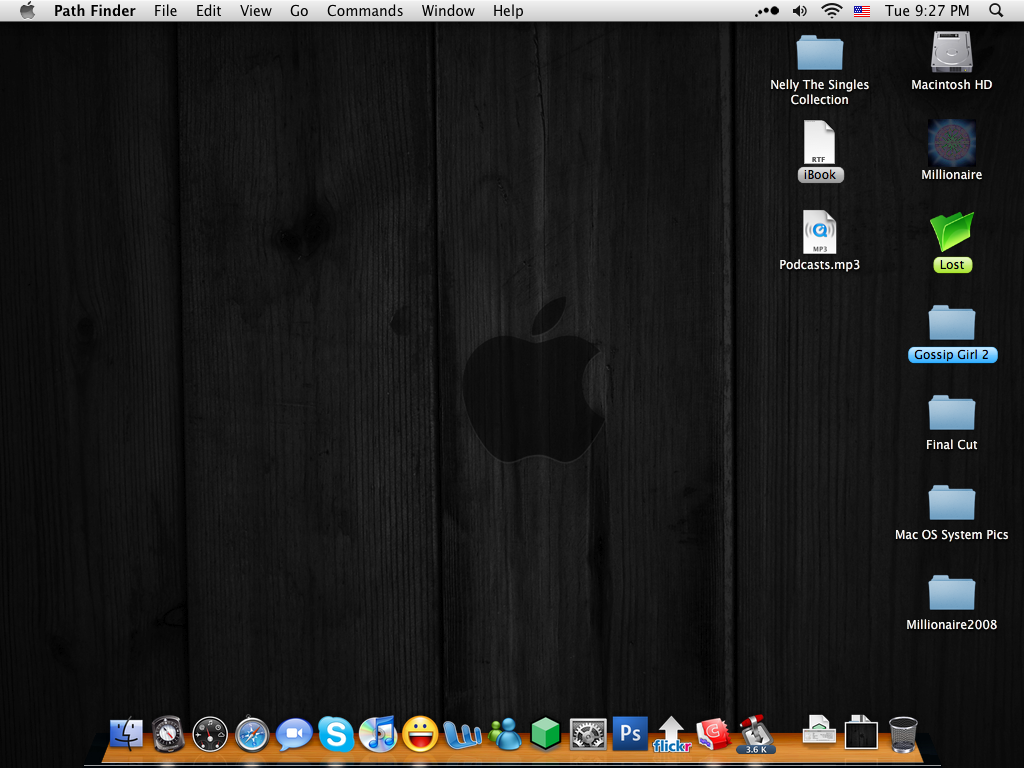Open Safari compass icon in dock

pyautogui.click(x=252, y=735)
